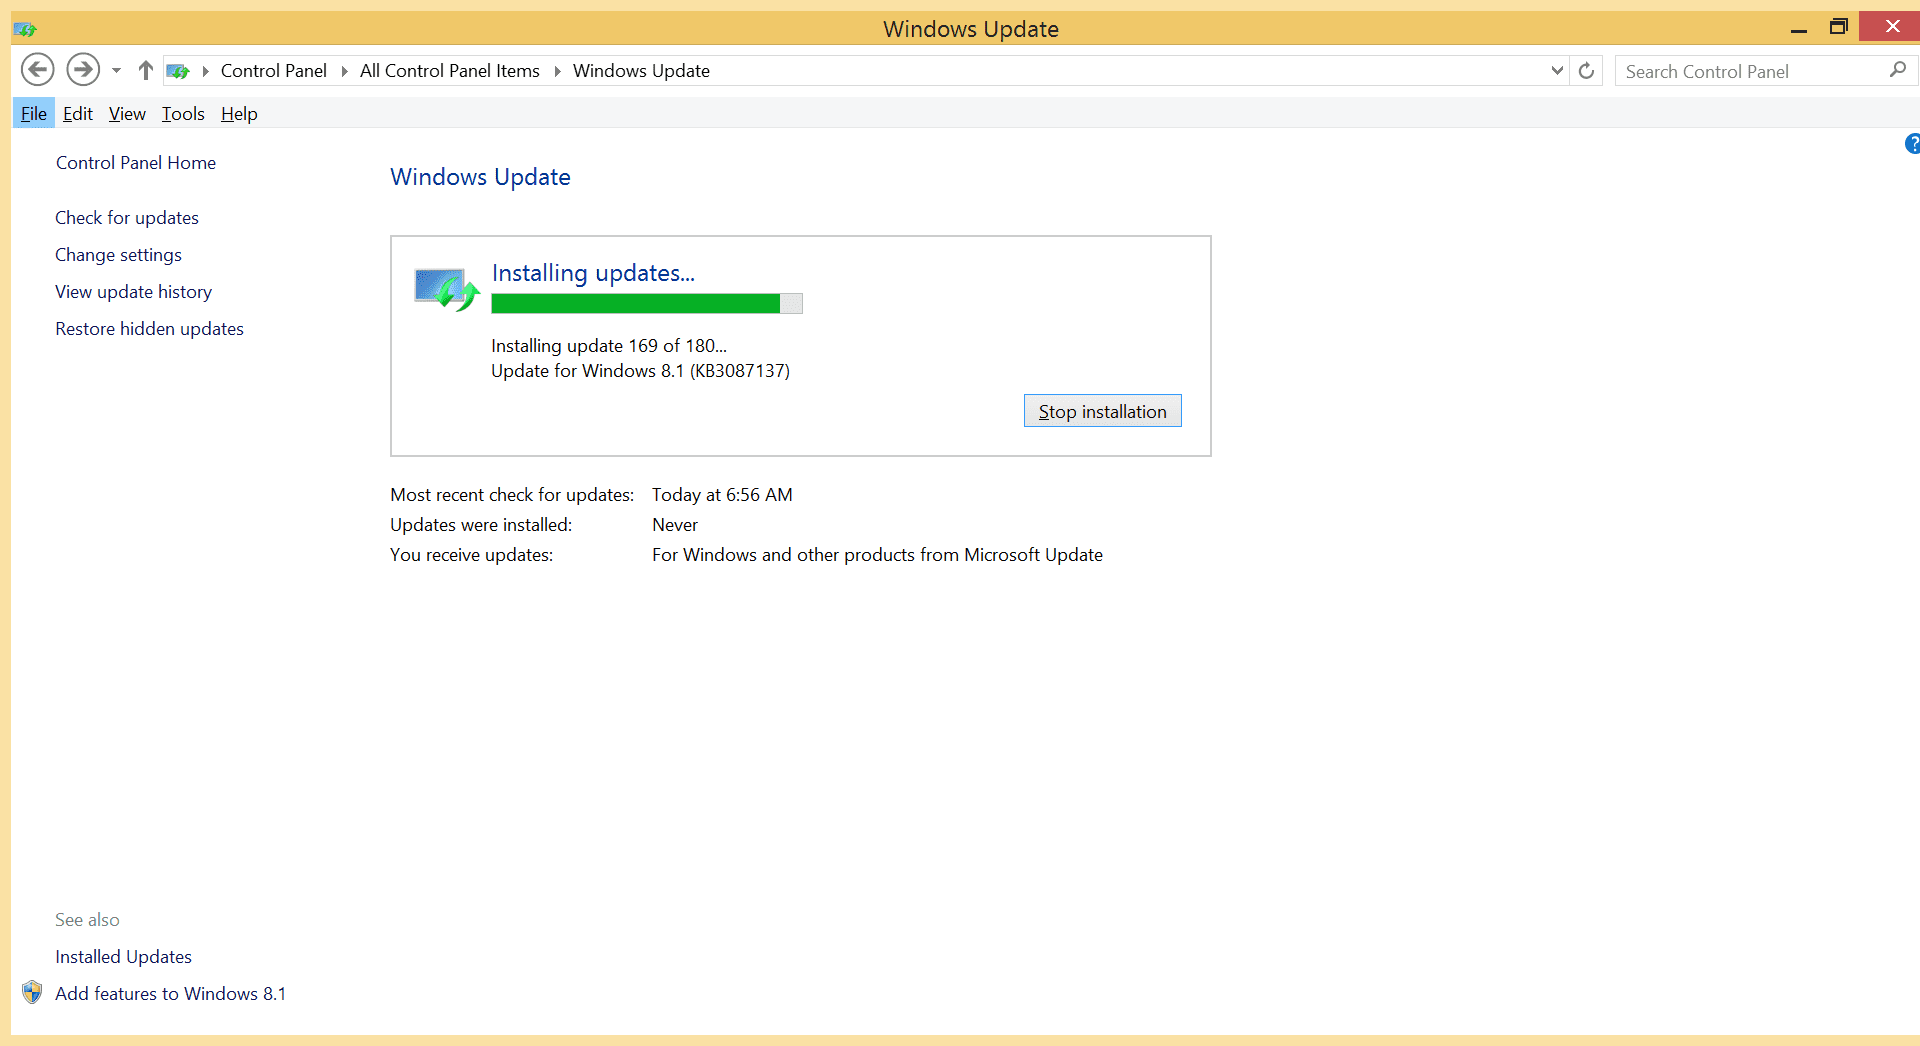Open the Tools menu
This screenshot has width=1920, height=1046.
point(183,114)
